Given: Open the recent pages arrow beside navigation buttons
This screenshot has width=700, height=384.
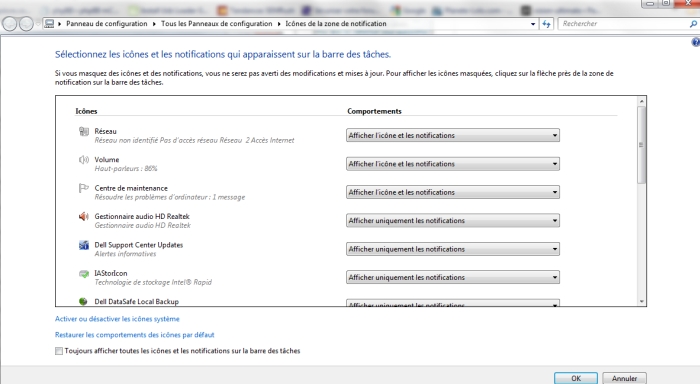Looking at the screenshot, I should tap(38, 24).
